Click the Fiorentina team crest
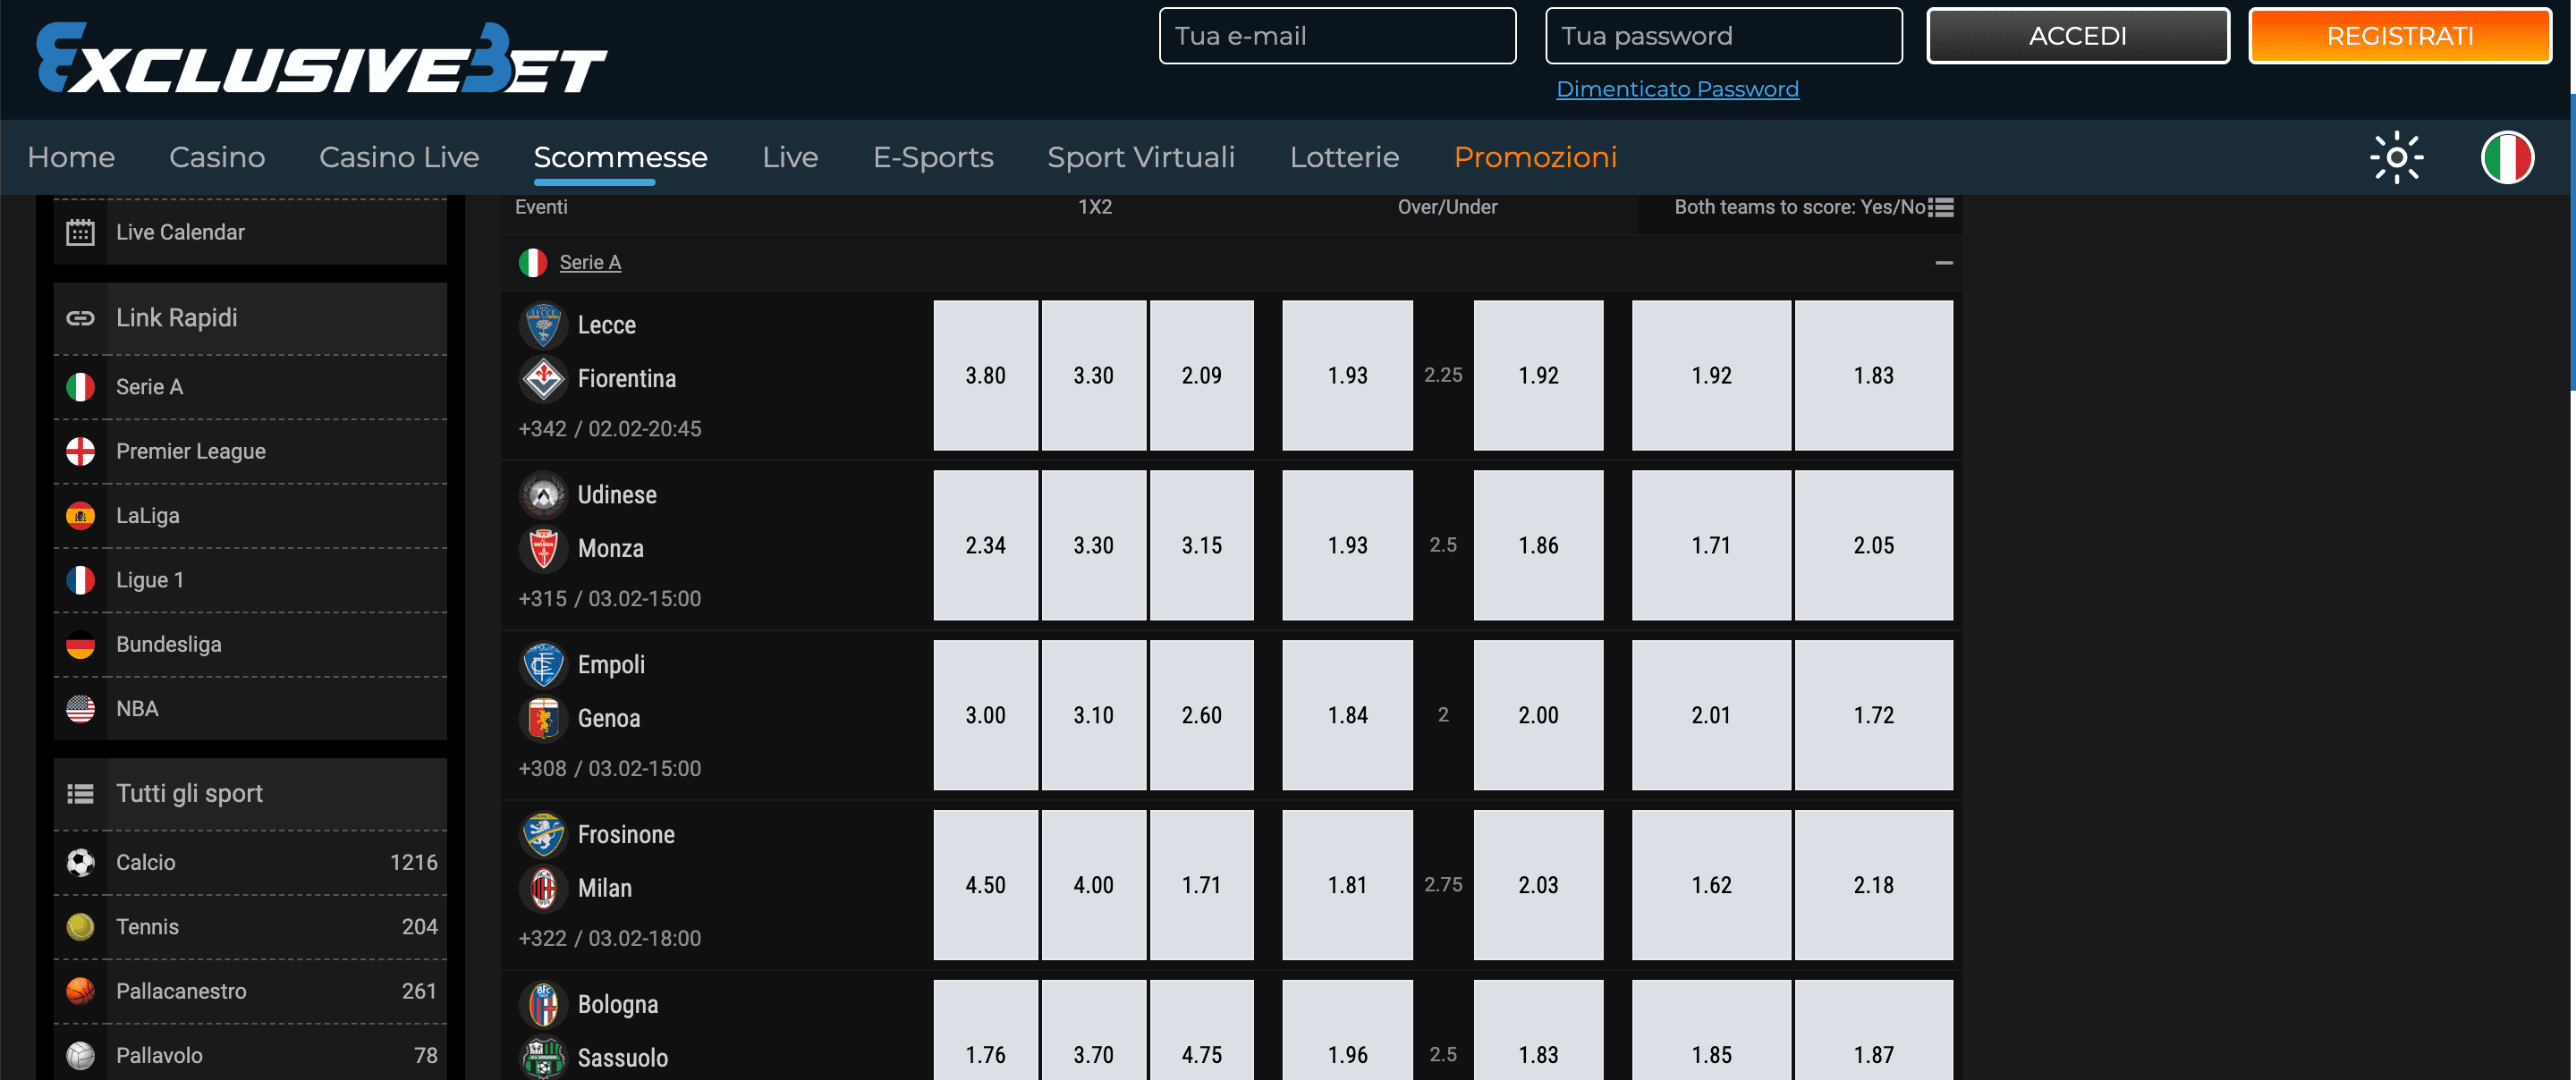 (x=543, y=379)
